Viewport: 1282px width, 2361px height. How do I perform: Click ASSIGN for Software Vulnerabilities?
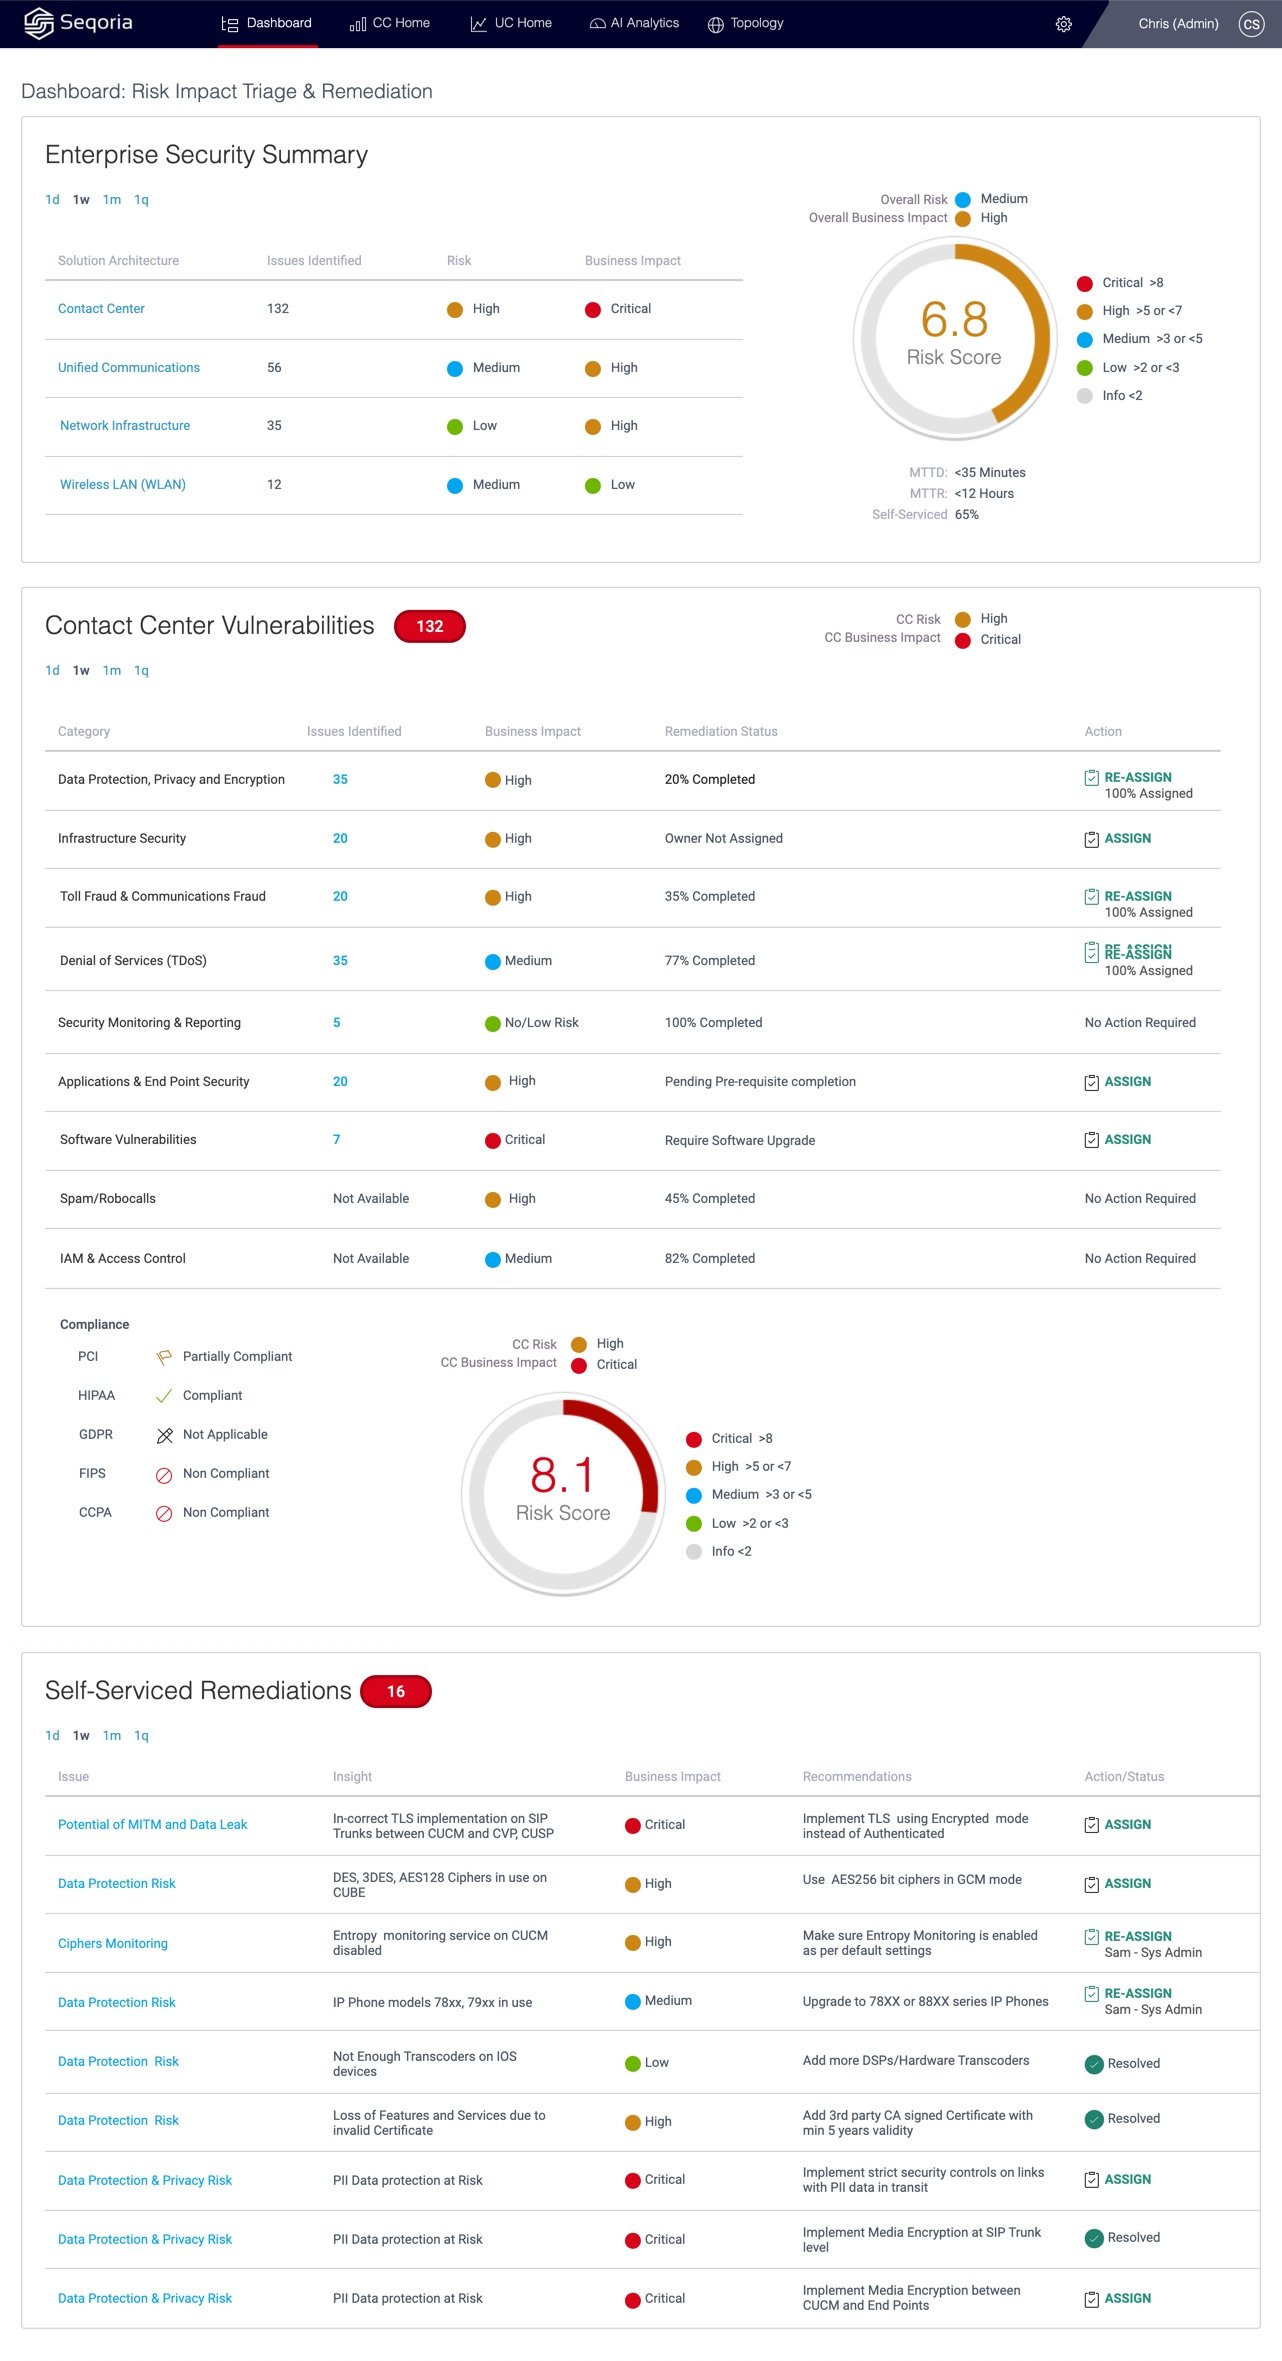1127,1140
